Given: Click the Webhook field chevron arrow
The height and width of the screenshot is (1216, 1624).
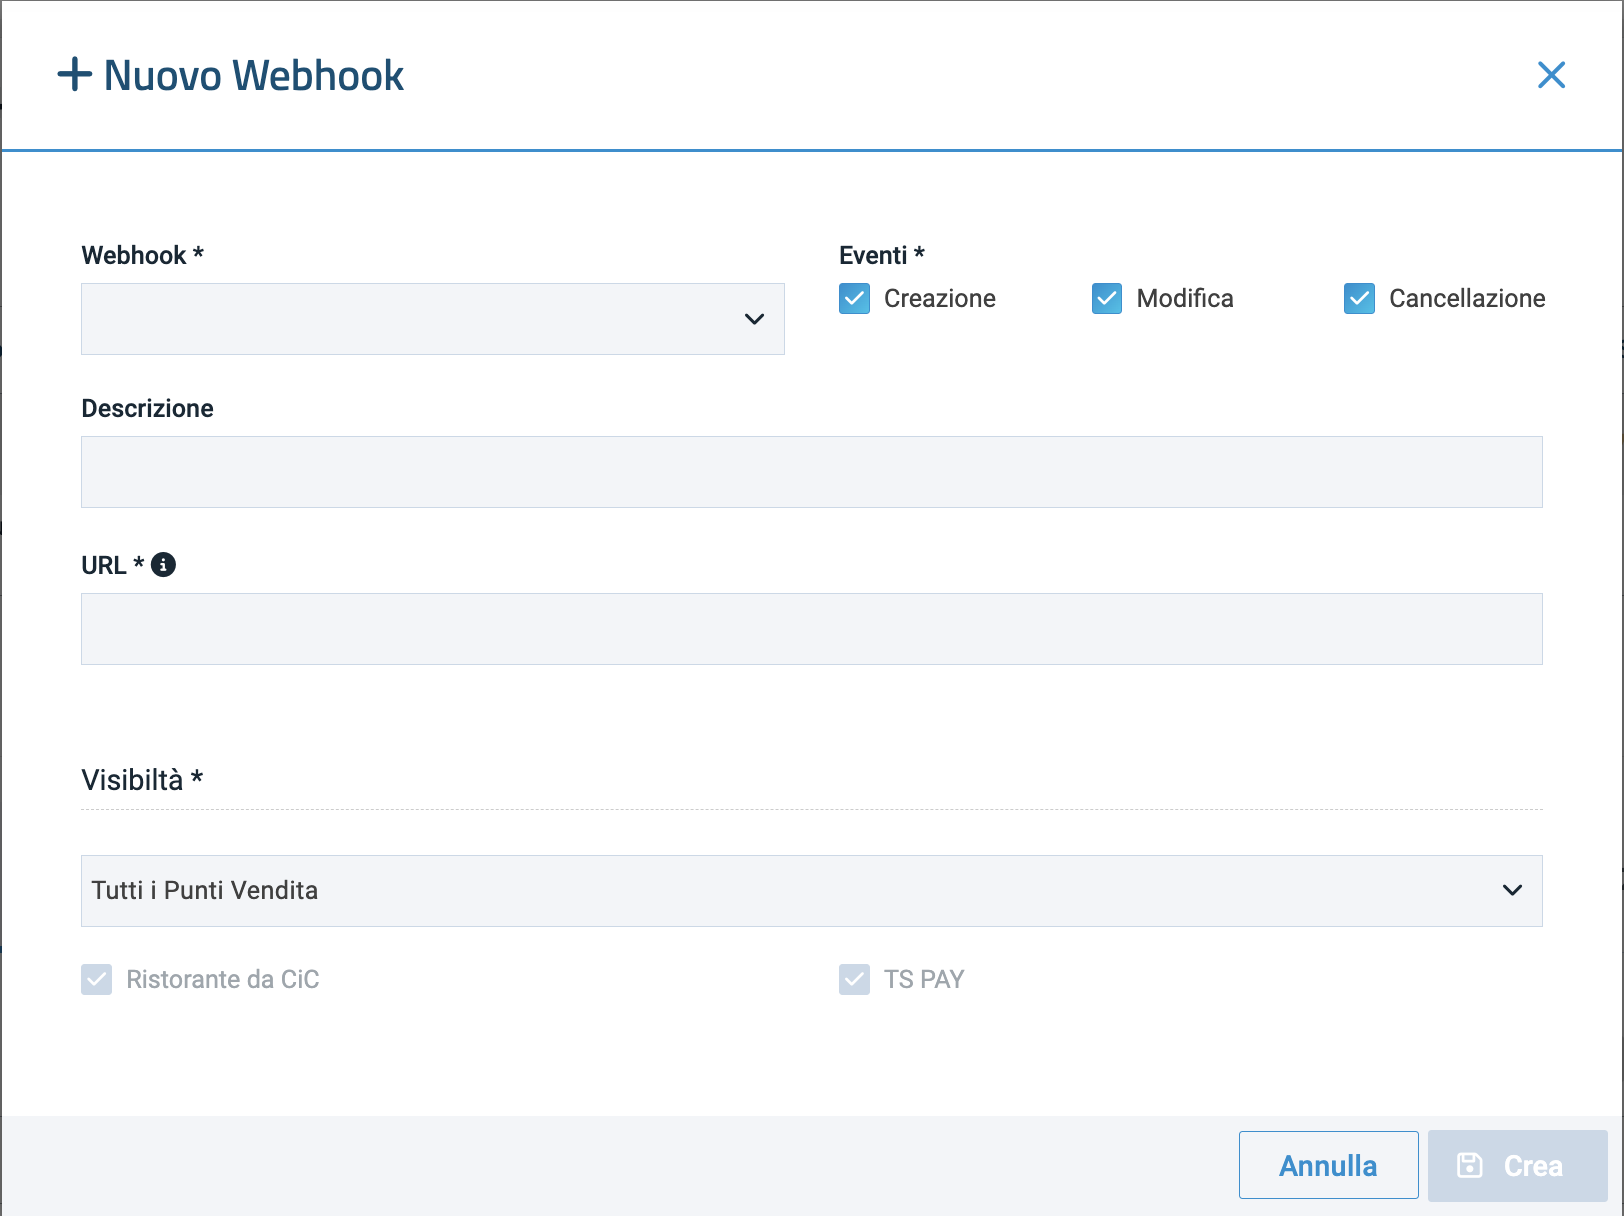Looking at the screenshot, I should pos(754,319).
